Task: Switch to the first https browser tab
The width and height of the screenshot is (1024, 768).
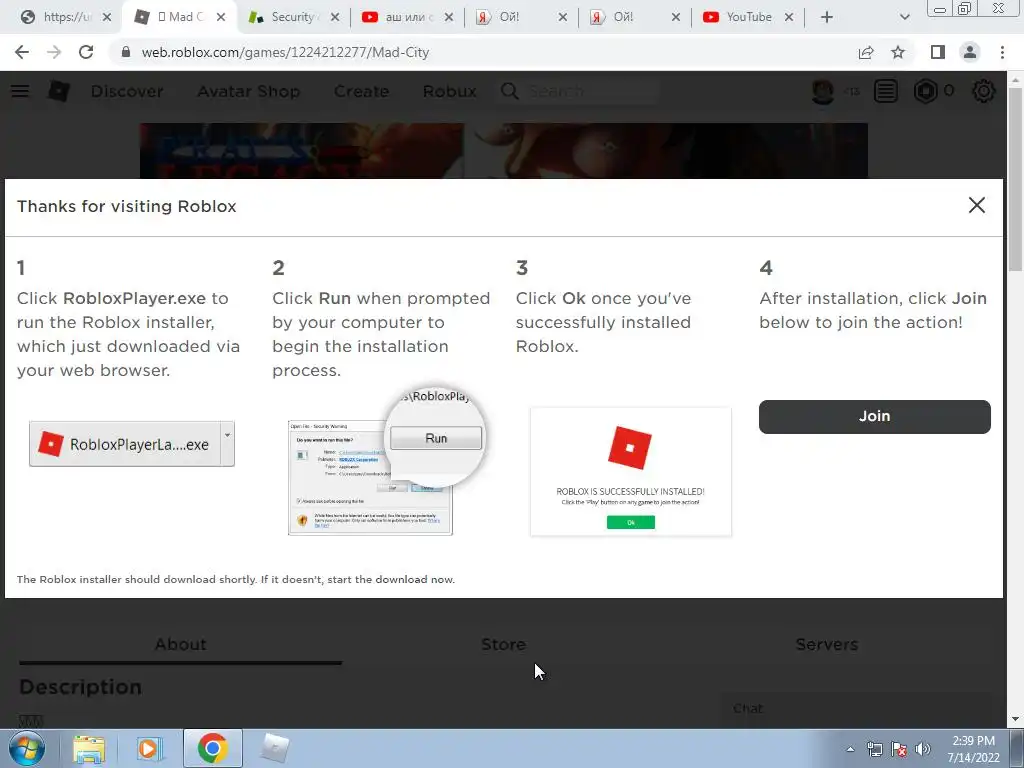Action: pos(65,17)
